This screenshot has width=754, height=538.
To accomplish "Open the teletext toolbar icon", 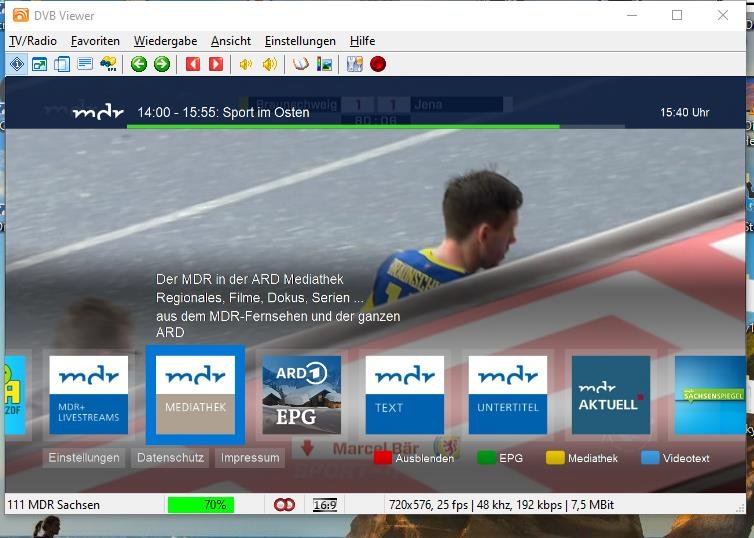I will coord(85,64).
